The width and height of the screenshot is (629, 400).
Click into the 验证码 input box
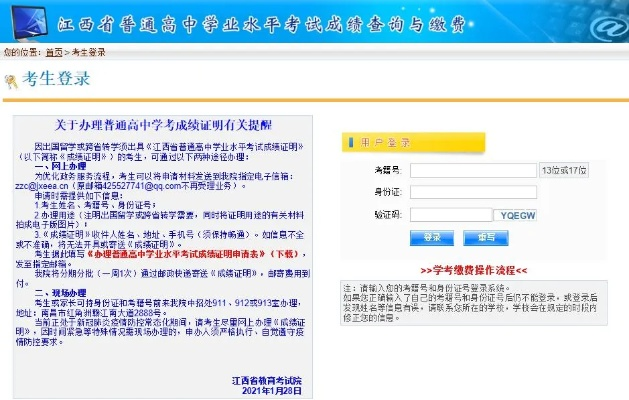(450, 215)
